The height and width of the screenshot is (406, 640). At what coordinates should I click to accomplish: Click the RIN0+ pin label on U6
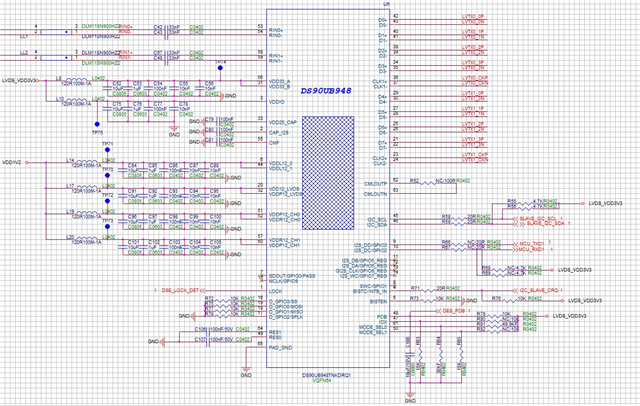click(x=276, y=31)
